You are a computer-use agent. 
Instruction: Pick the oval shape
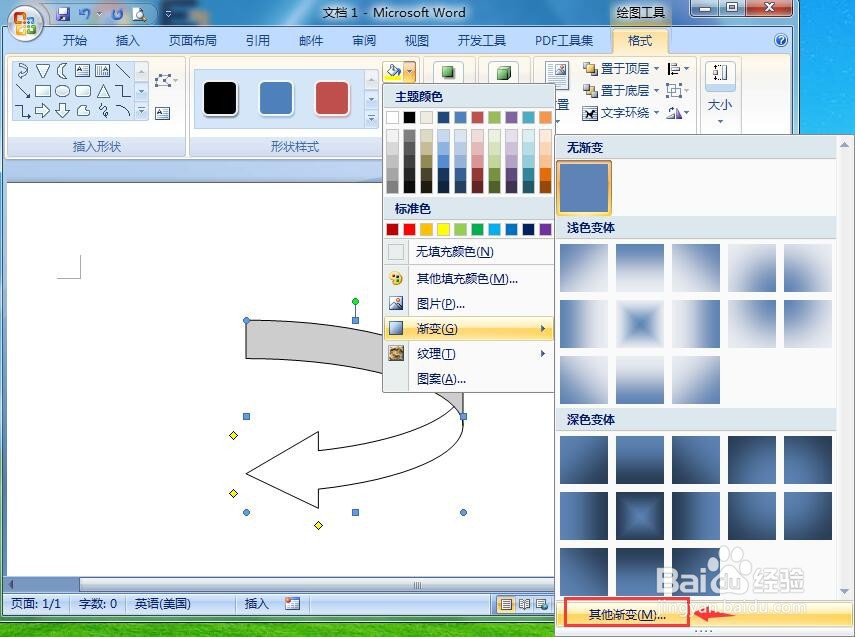63,91
